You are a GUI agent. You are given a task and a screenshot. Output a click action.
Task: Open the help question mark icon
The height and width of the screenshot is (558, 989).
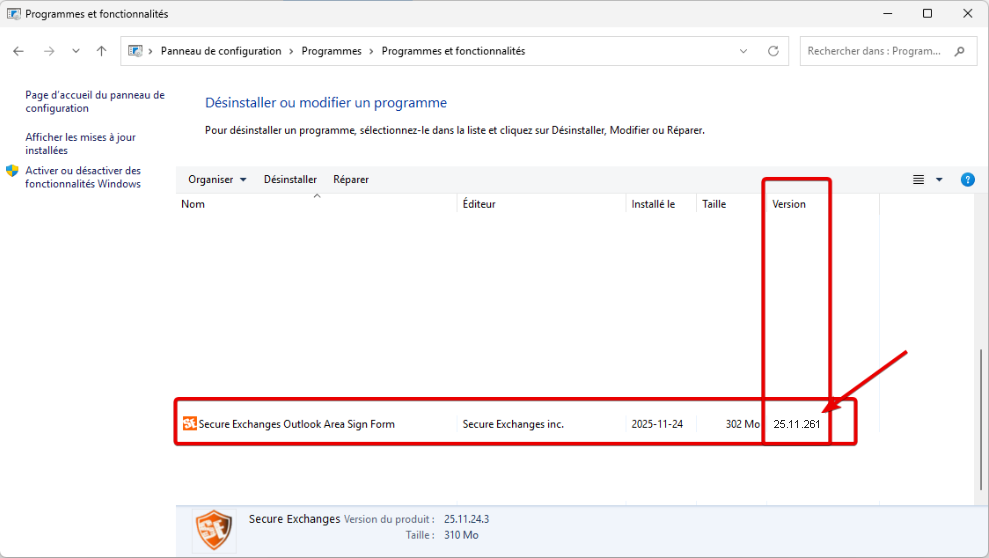968,180
